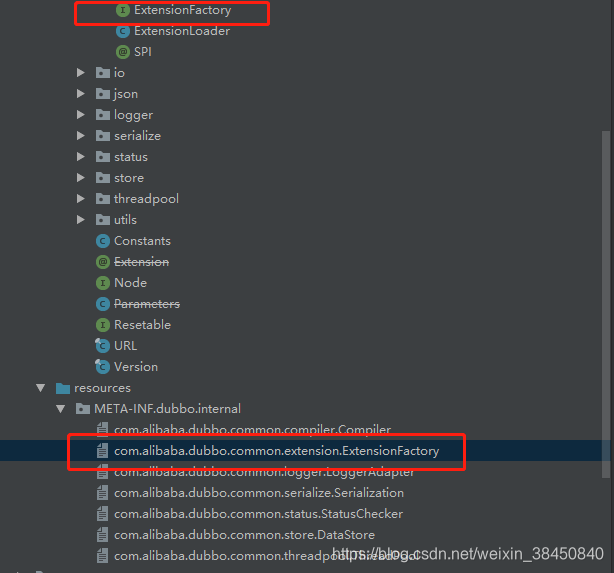Image resolution: width=614 pixels, height=573 pixels.
Task: Select the deprecated Extension entry
Action: (x=142, y=262)
